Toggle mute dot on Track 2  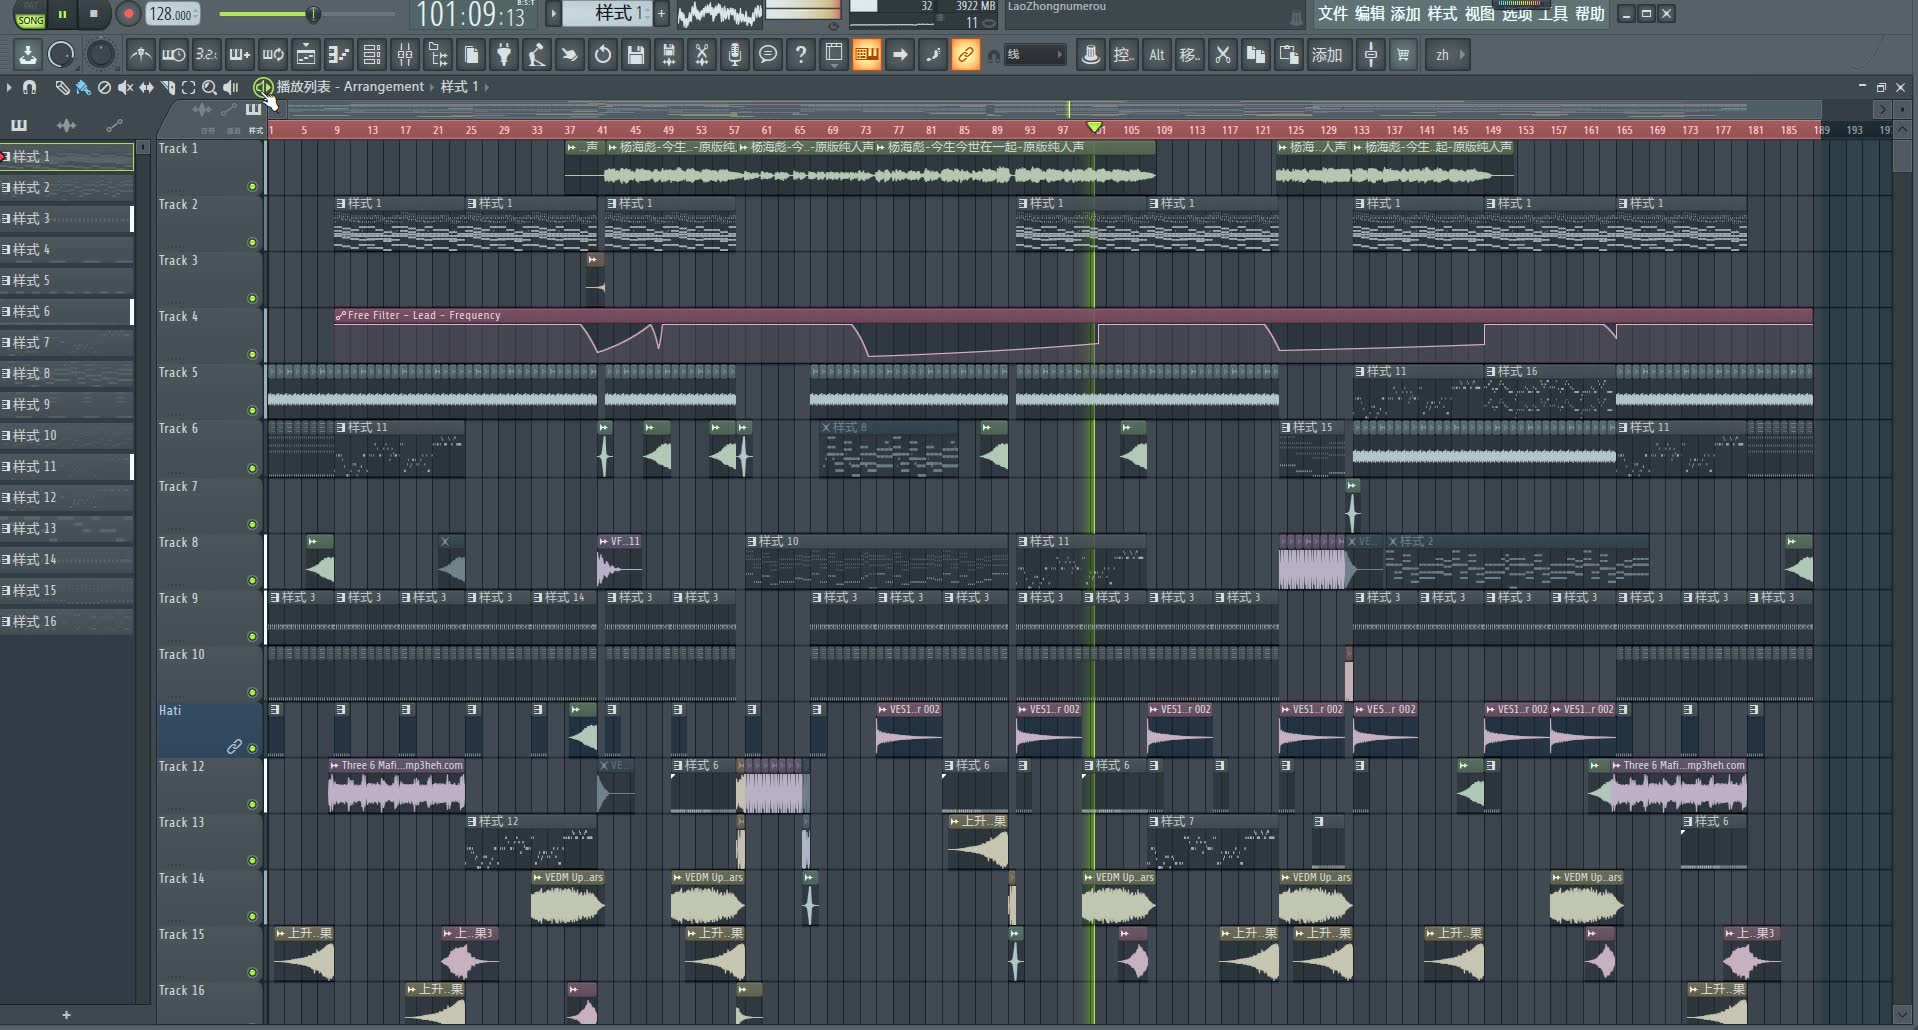(x=252, y=242)
